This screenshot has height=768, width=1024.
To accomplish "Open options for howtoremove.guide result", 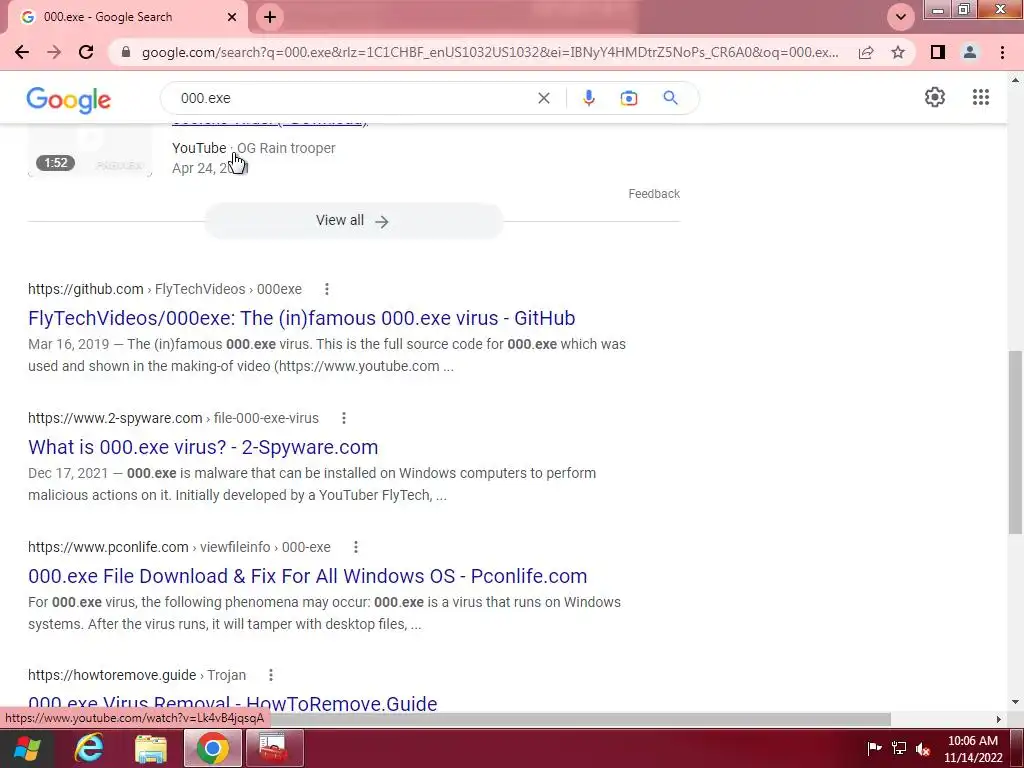I will pos(270,675).
